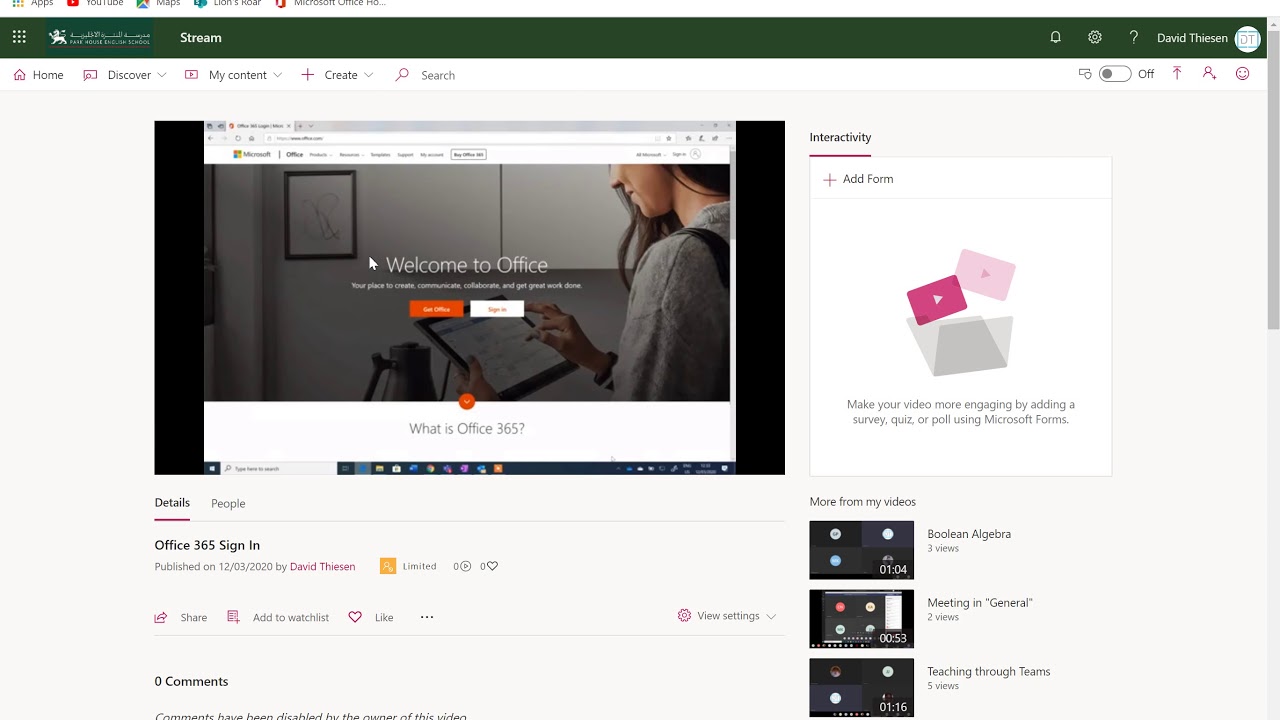The image size is (1280, 720).
Task: Click the Published on 12/03/2020 text
Action: coord(213,566)
